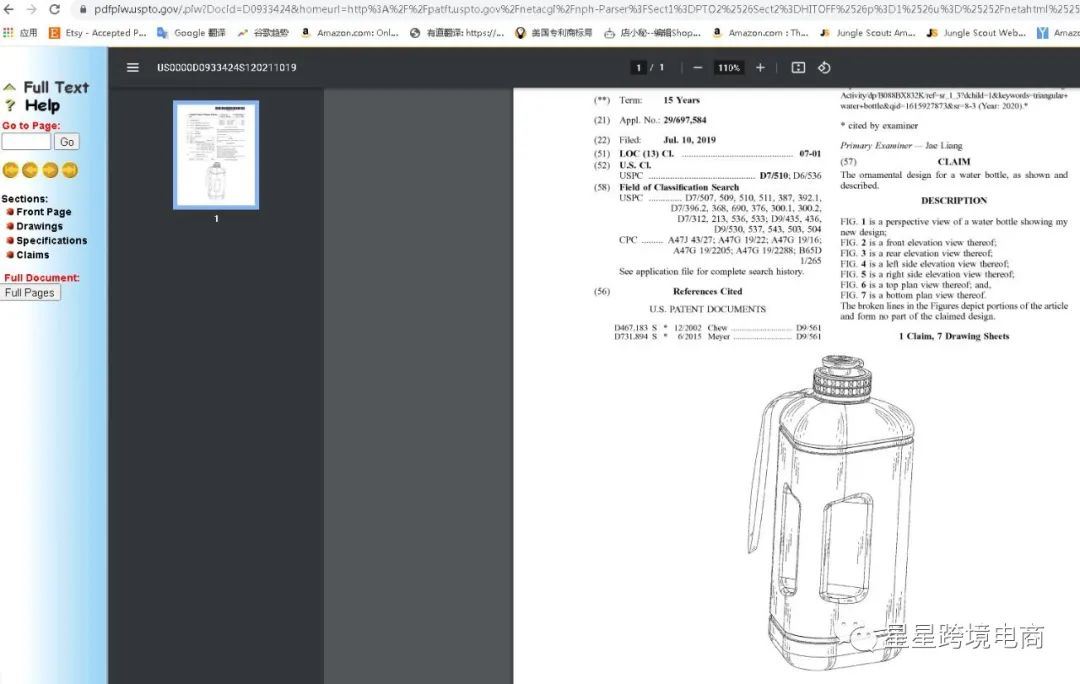Click the previous page yellow arrow
Image resolution: width=1080 pixels, height=684 pixels.
30,170
